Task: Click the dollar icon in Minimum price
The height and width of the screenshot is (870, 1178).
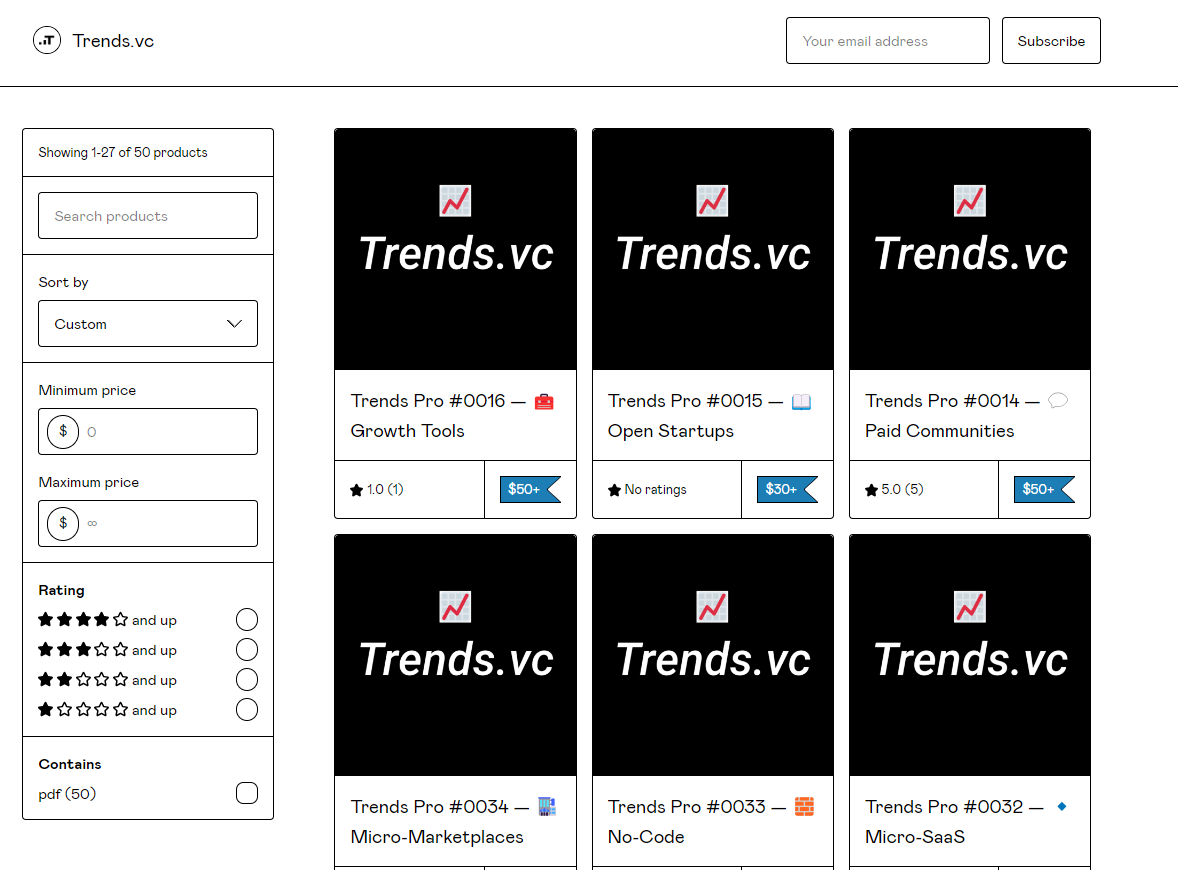Action: point(63,431)
